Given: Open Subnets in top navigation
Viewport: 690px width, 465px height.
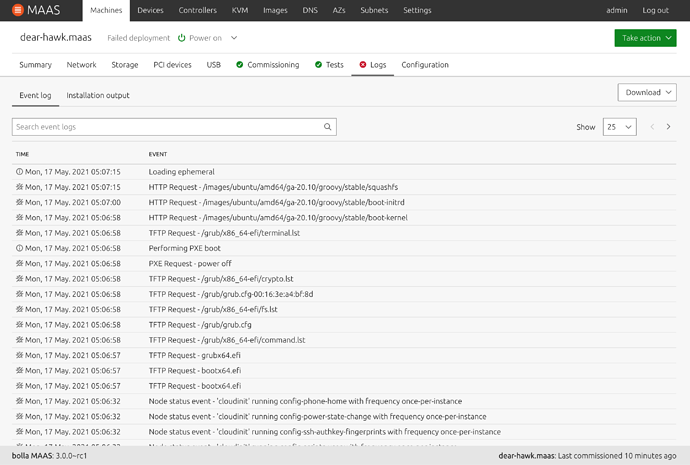Looking at the screenshot, I should (372, 10).
